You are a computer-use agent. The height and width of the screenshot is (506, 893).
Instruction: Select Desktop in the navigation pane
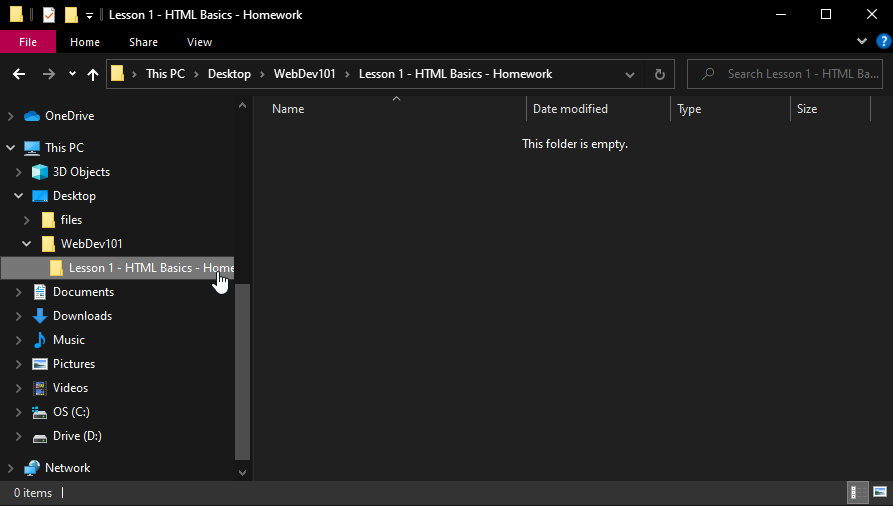(x=74, y=195)
